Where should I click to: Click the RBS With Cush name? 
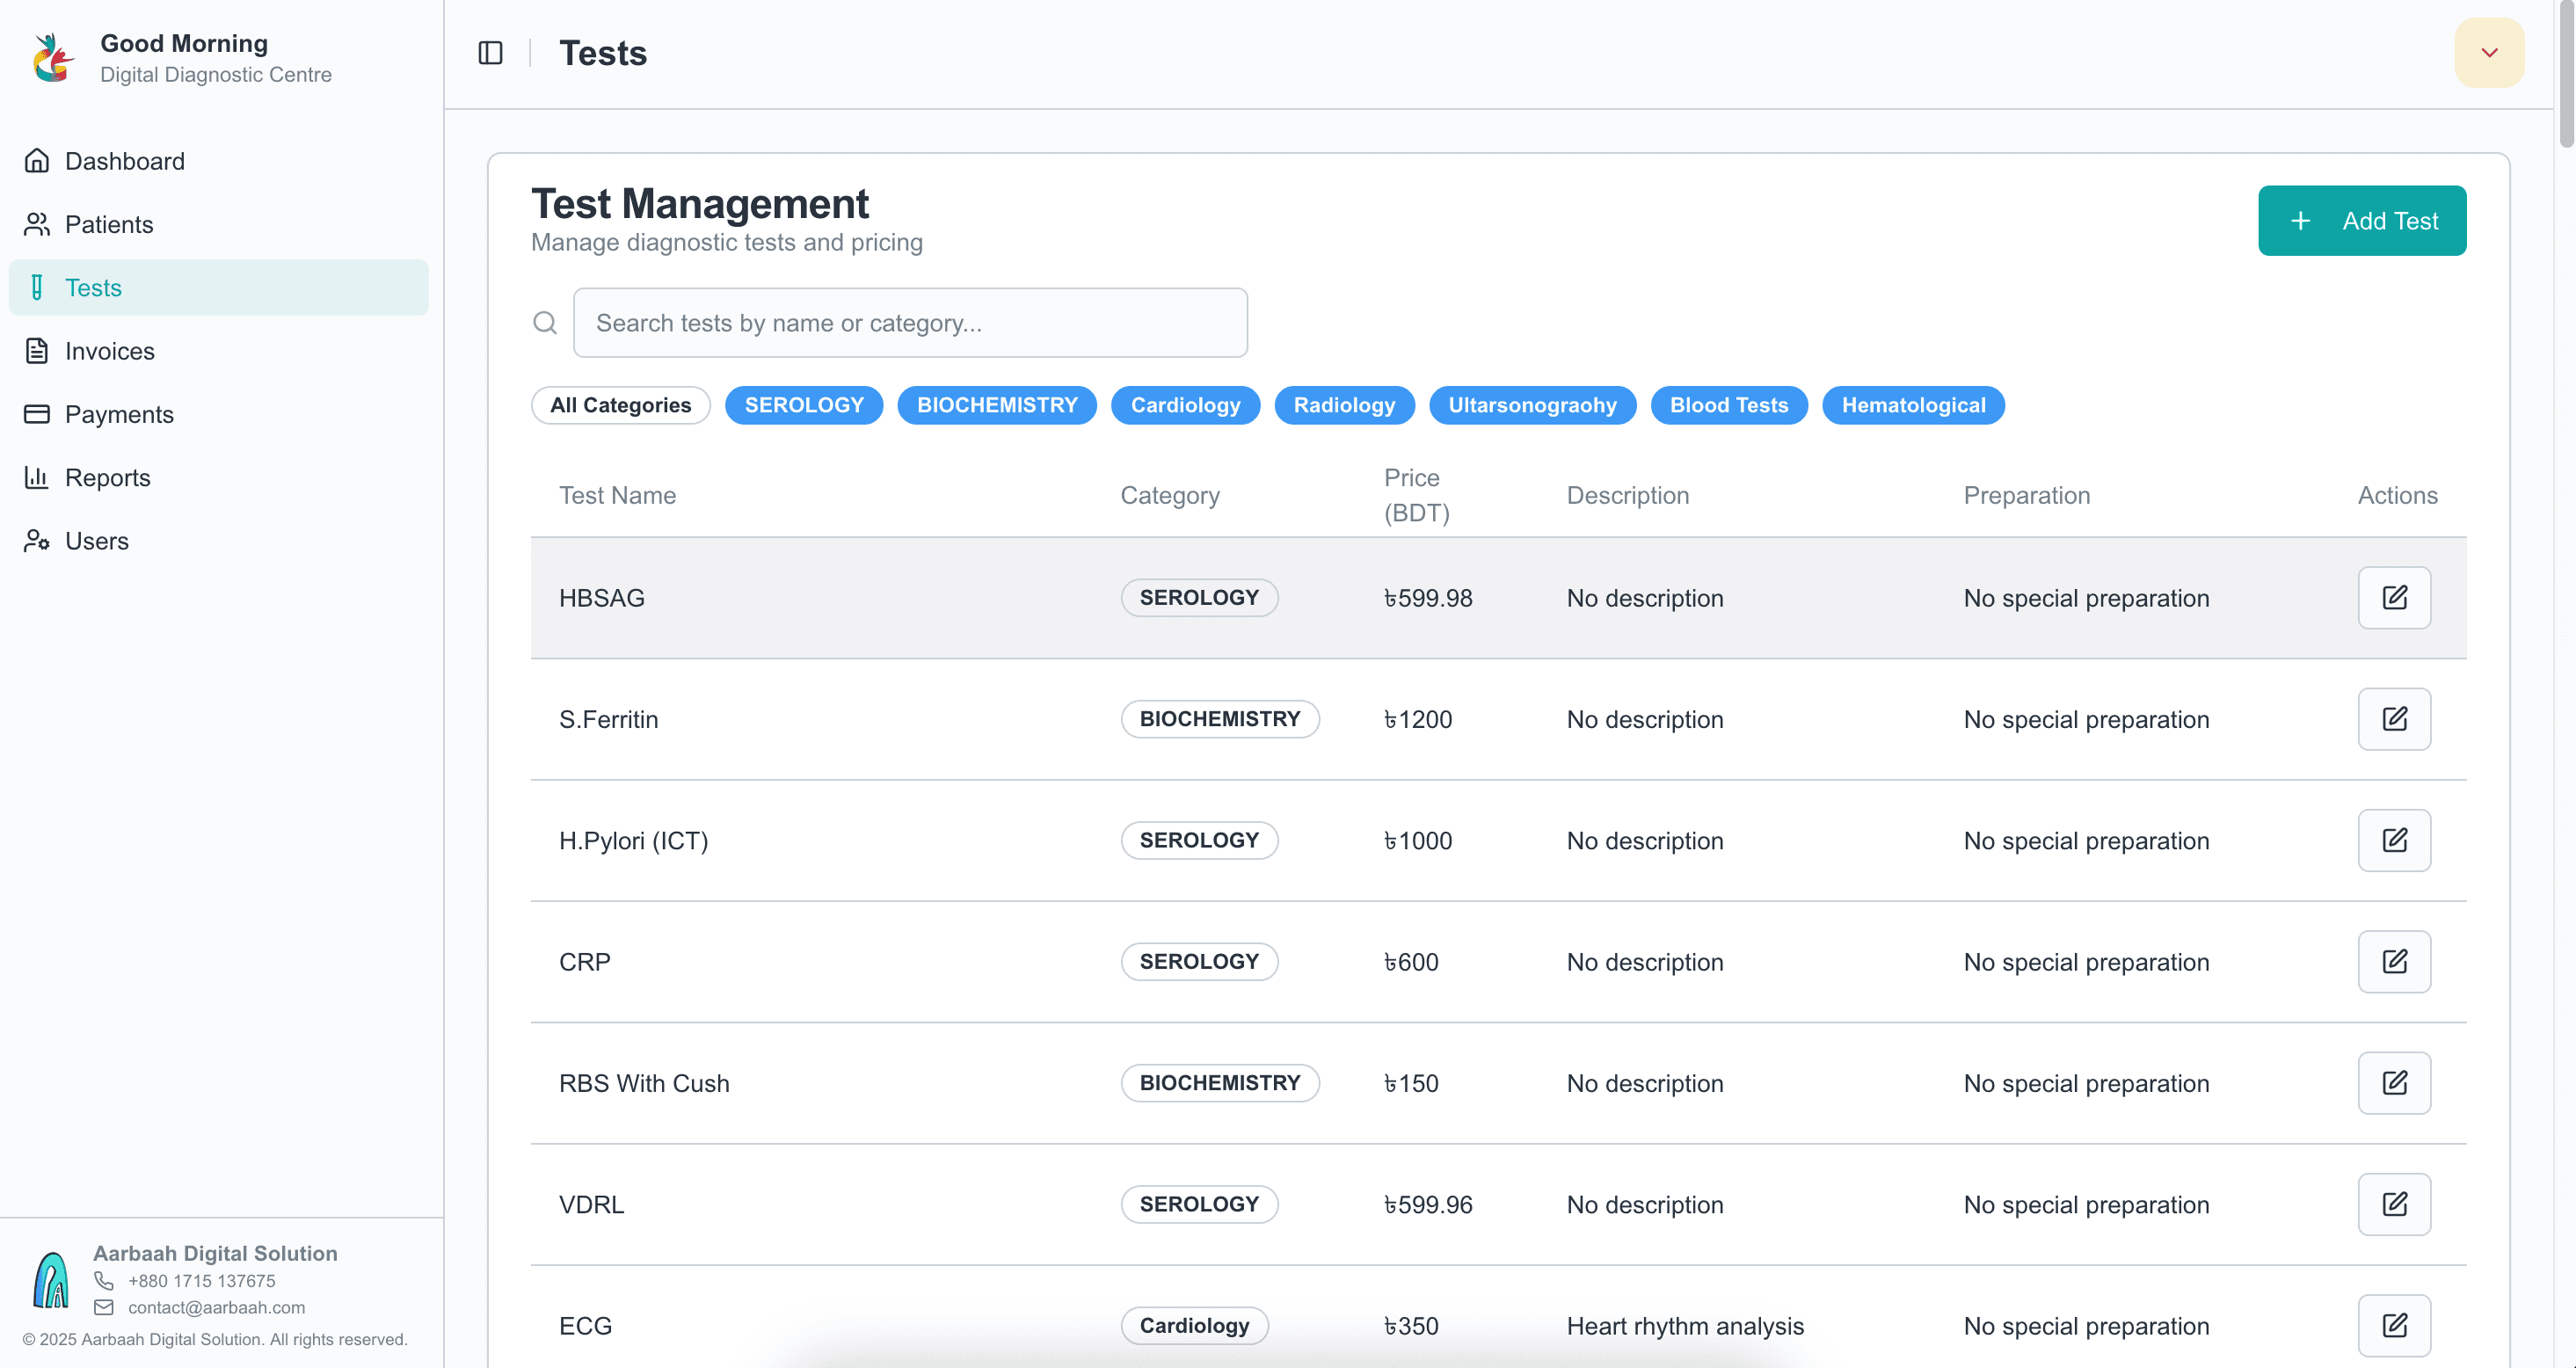coord(644,1083)
